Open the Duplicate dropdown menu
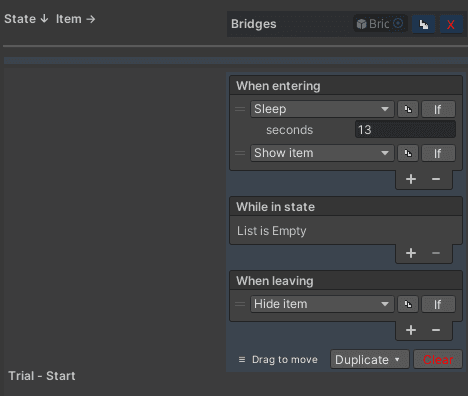468x396 pixels. click(x=370, y=359)
